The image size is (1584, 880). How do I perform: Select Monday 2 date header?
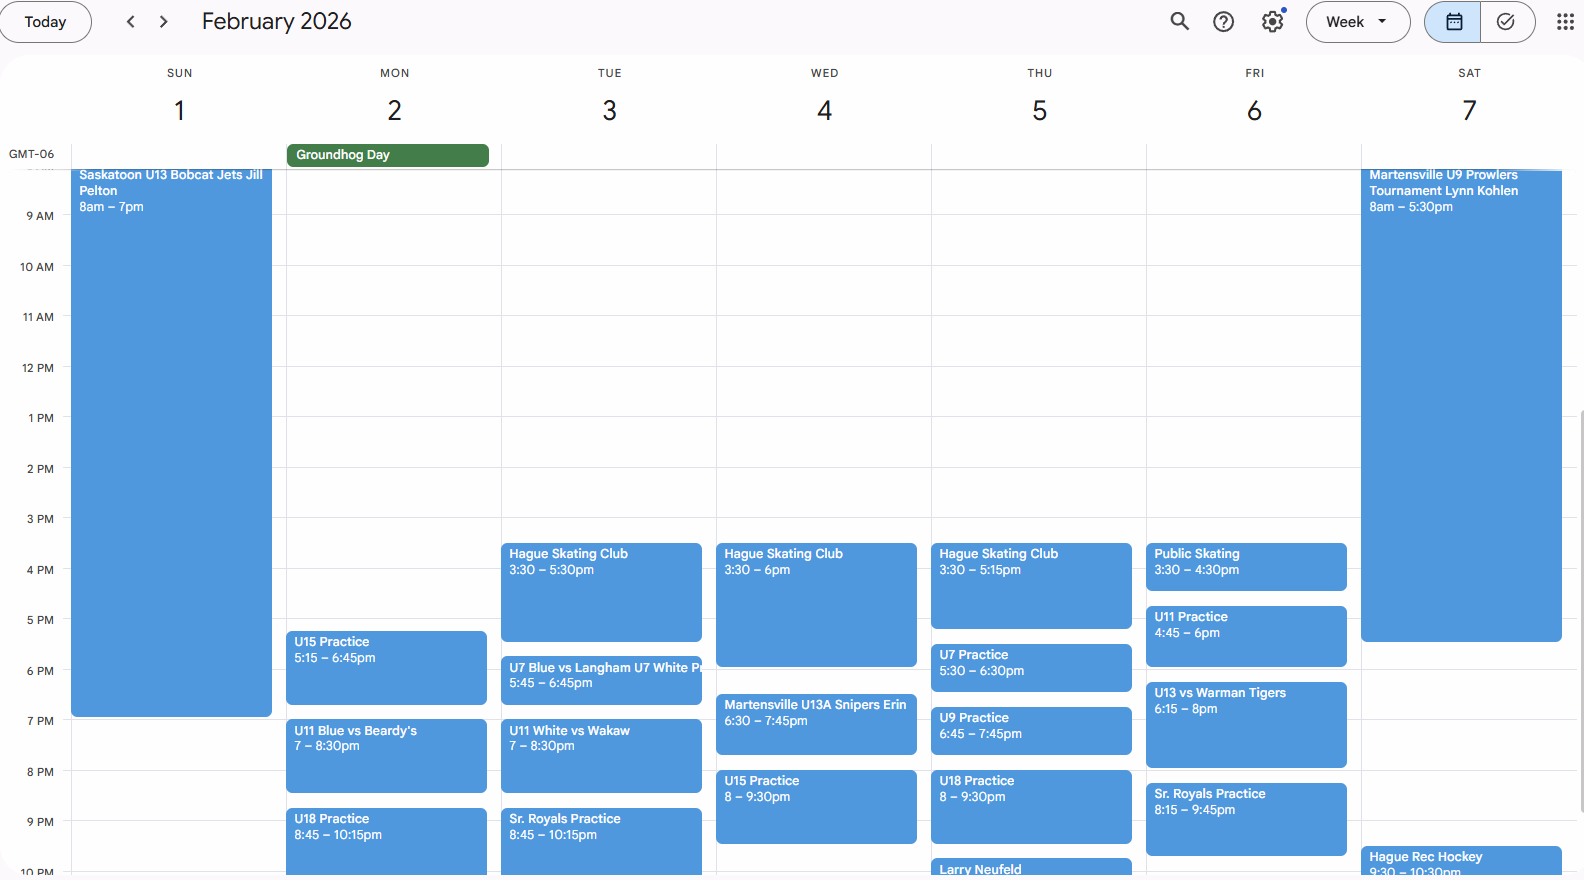coord(394,110)
